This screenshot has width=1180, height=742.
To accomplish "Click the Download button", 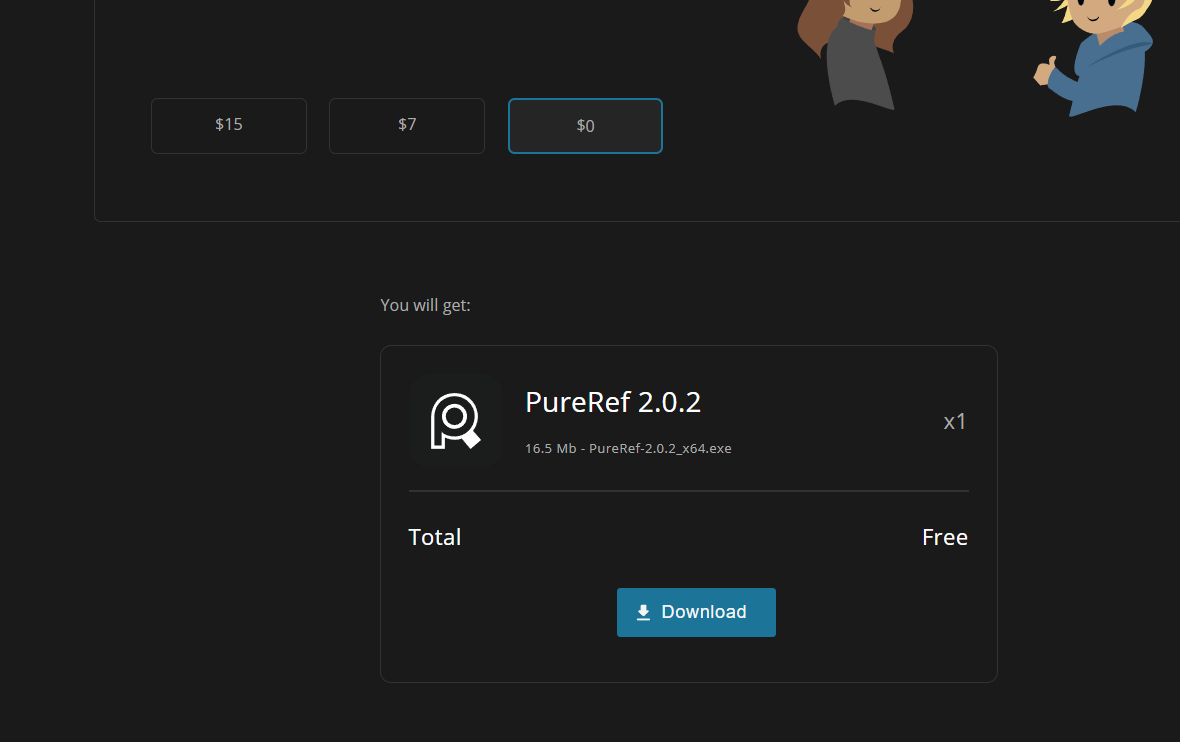I will [x=696, y=612].
